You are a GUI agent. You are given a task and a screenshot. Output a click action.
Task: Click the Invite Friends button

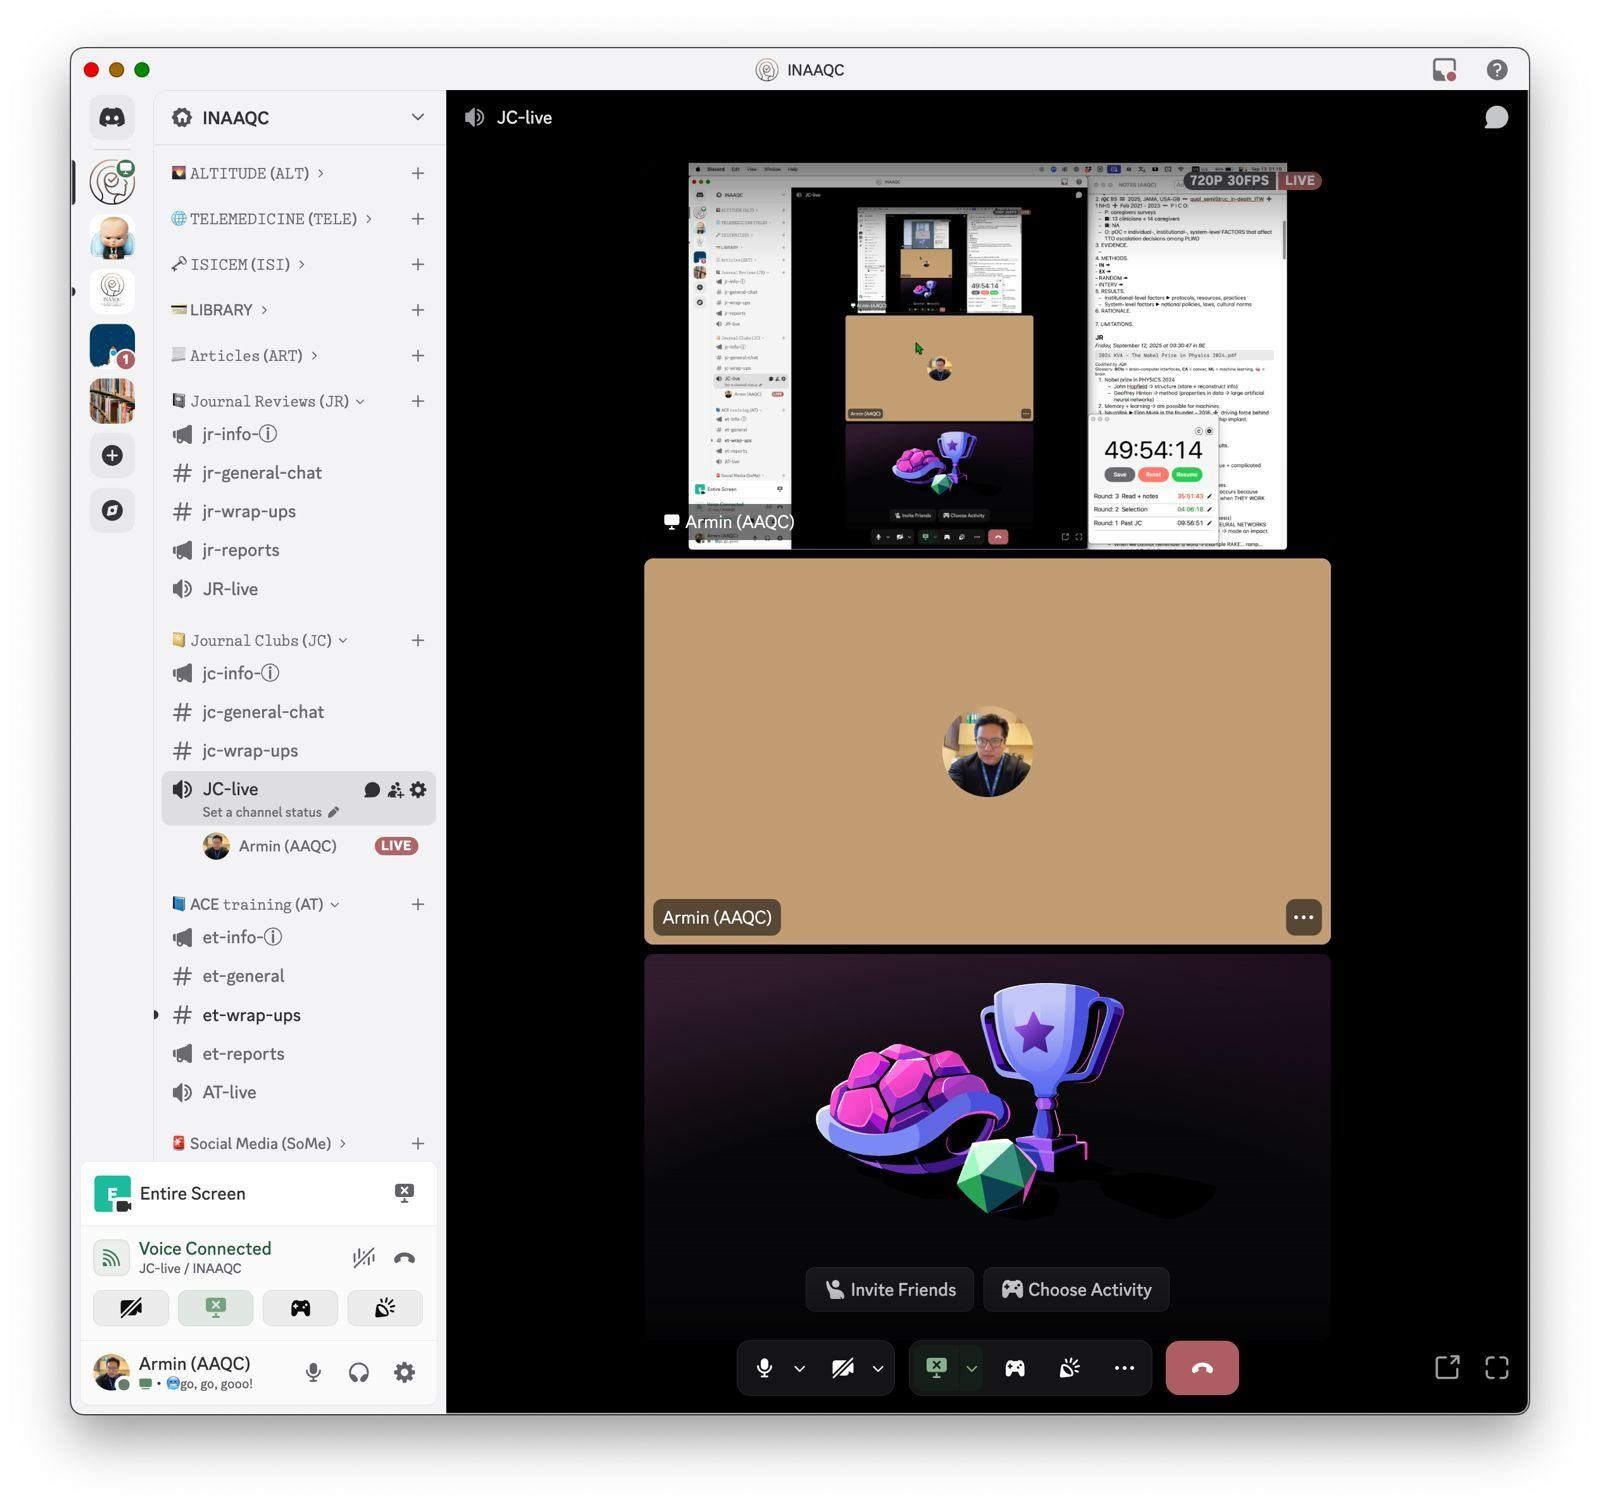(x=890, y=1290)
